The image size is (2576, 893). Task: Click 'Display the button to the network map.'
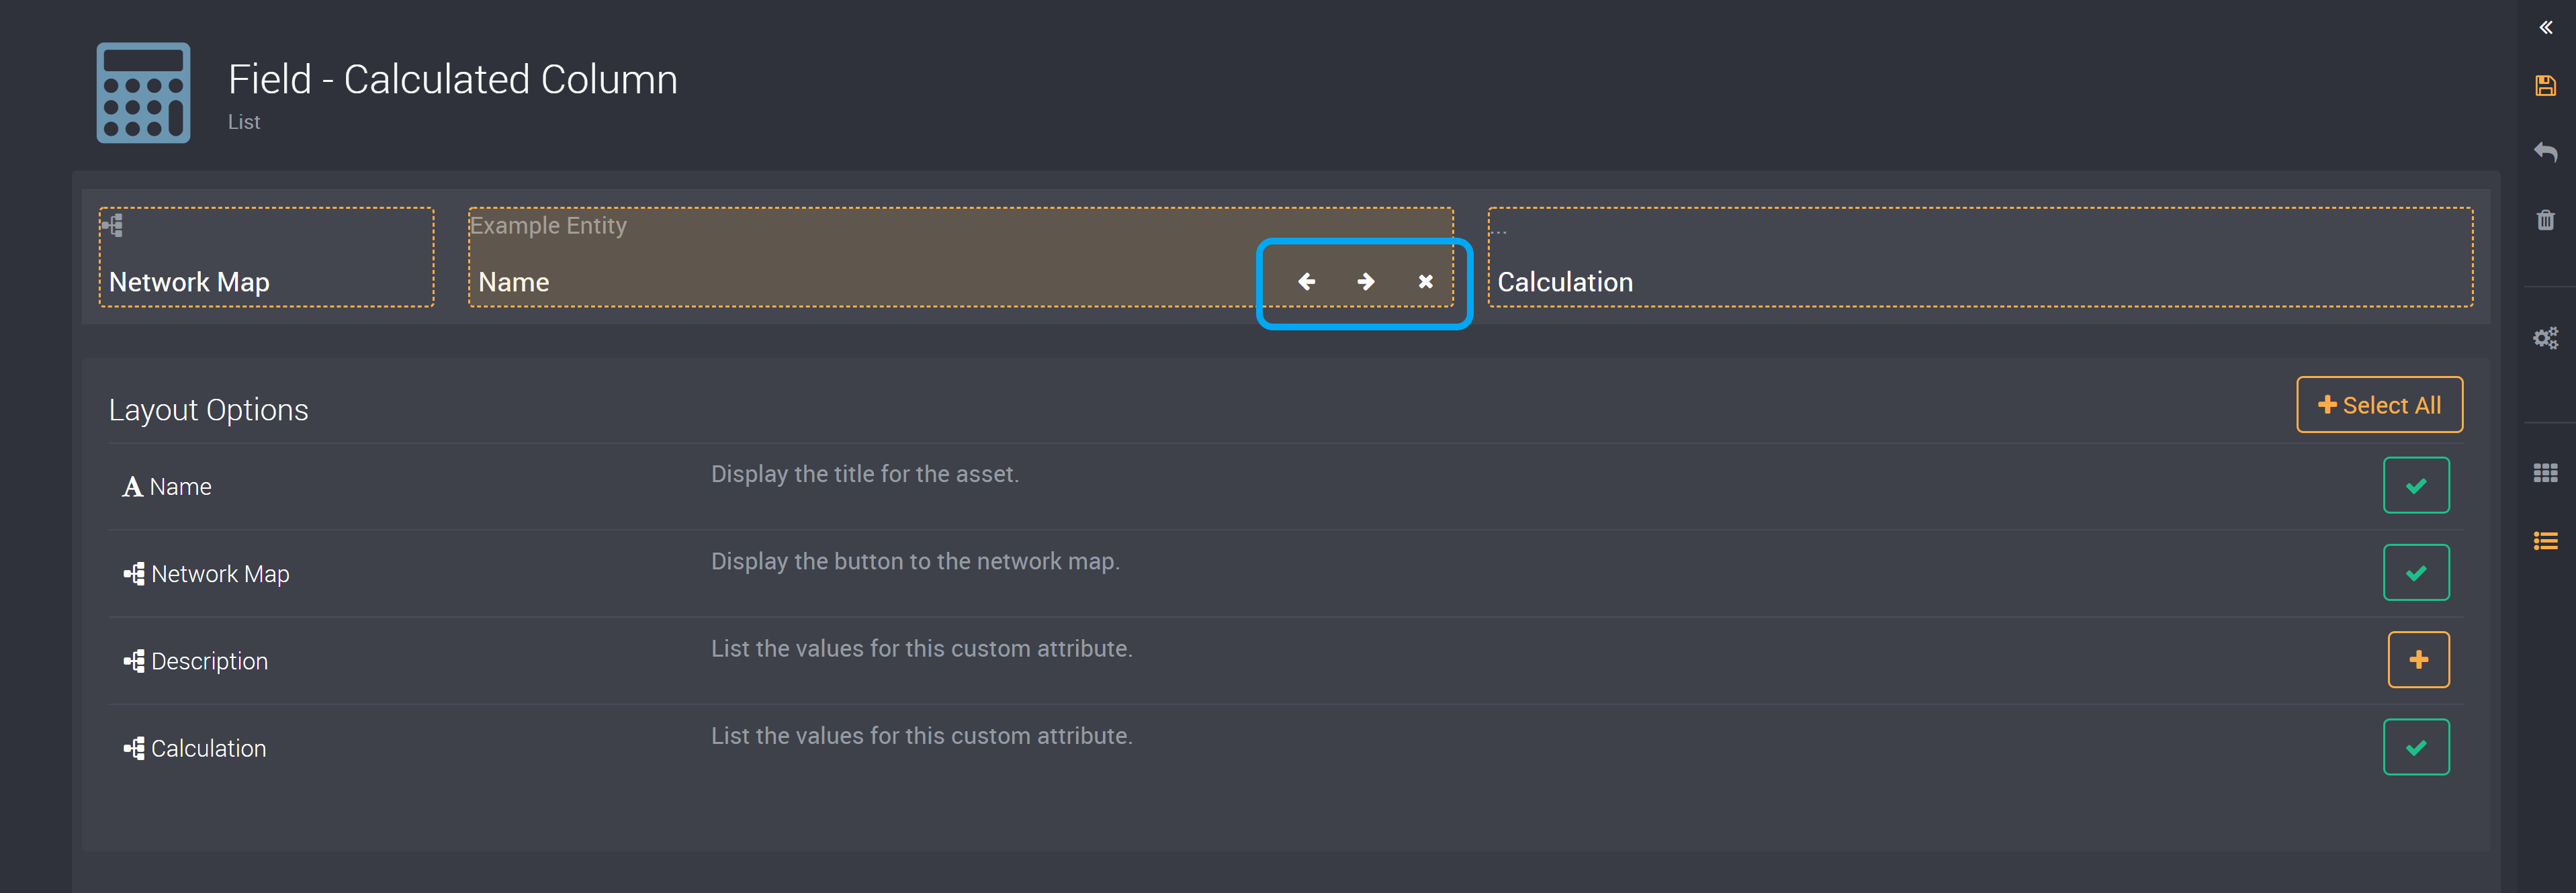coord(915,561)
